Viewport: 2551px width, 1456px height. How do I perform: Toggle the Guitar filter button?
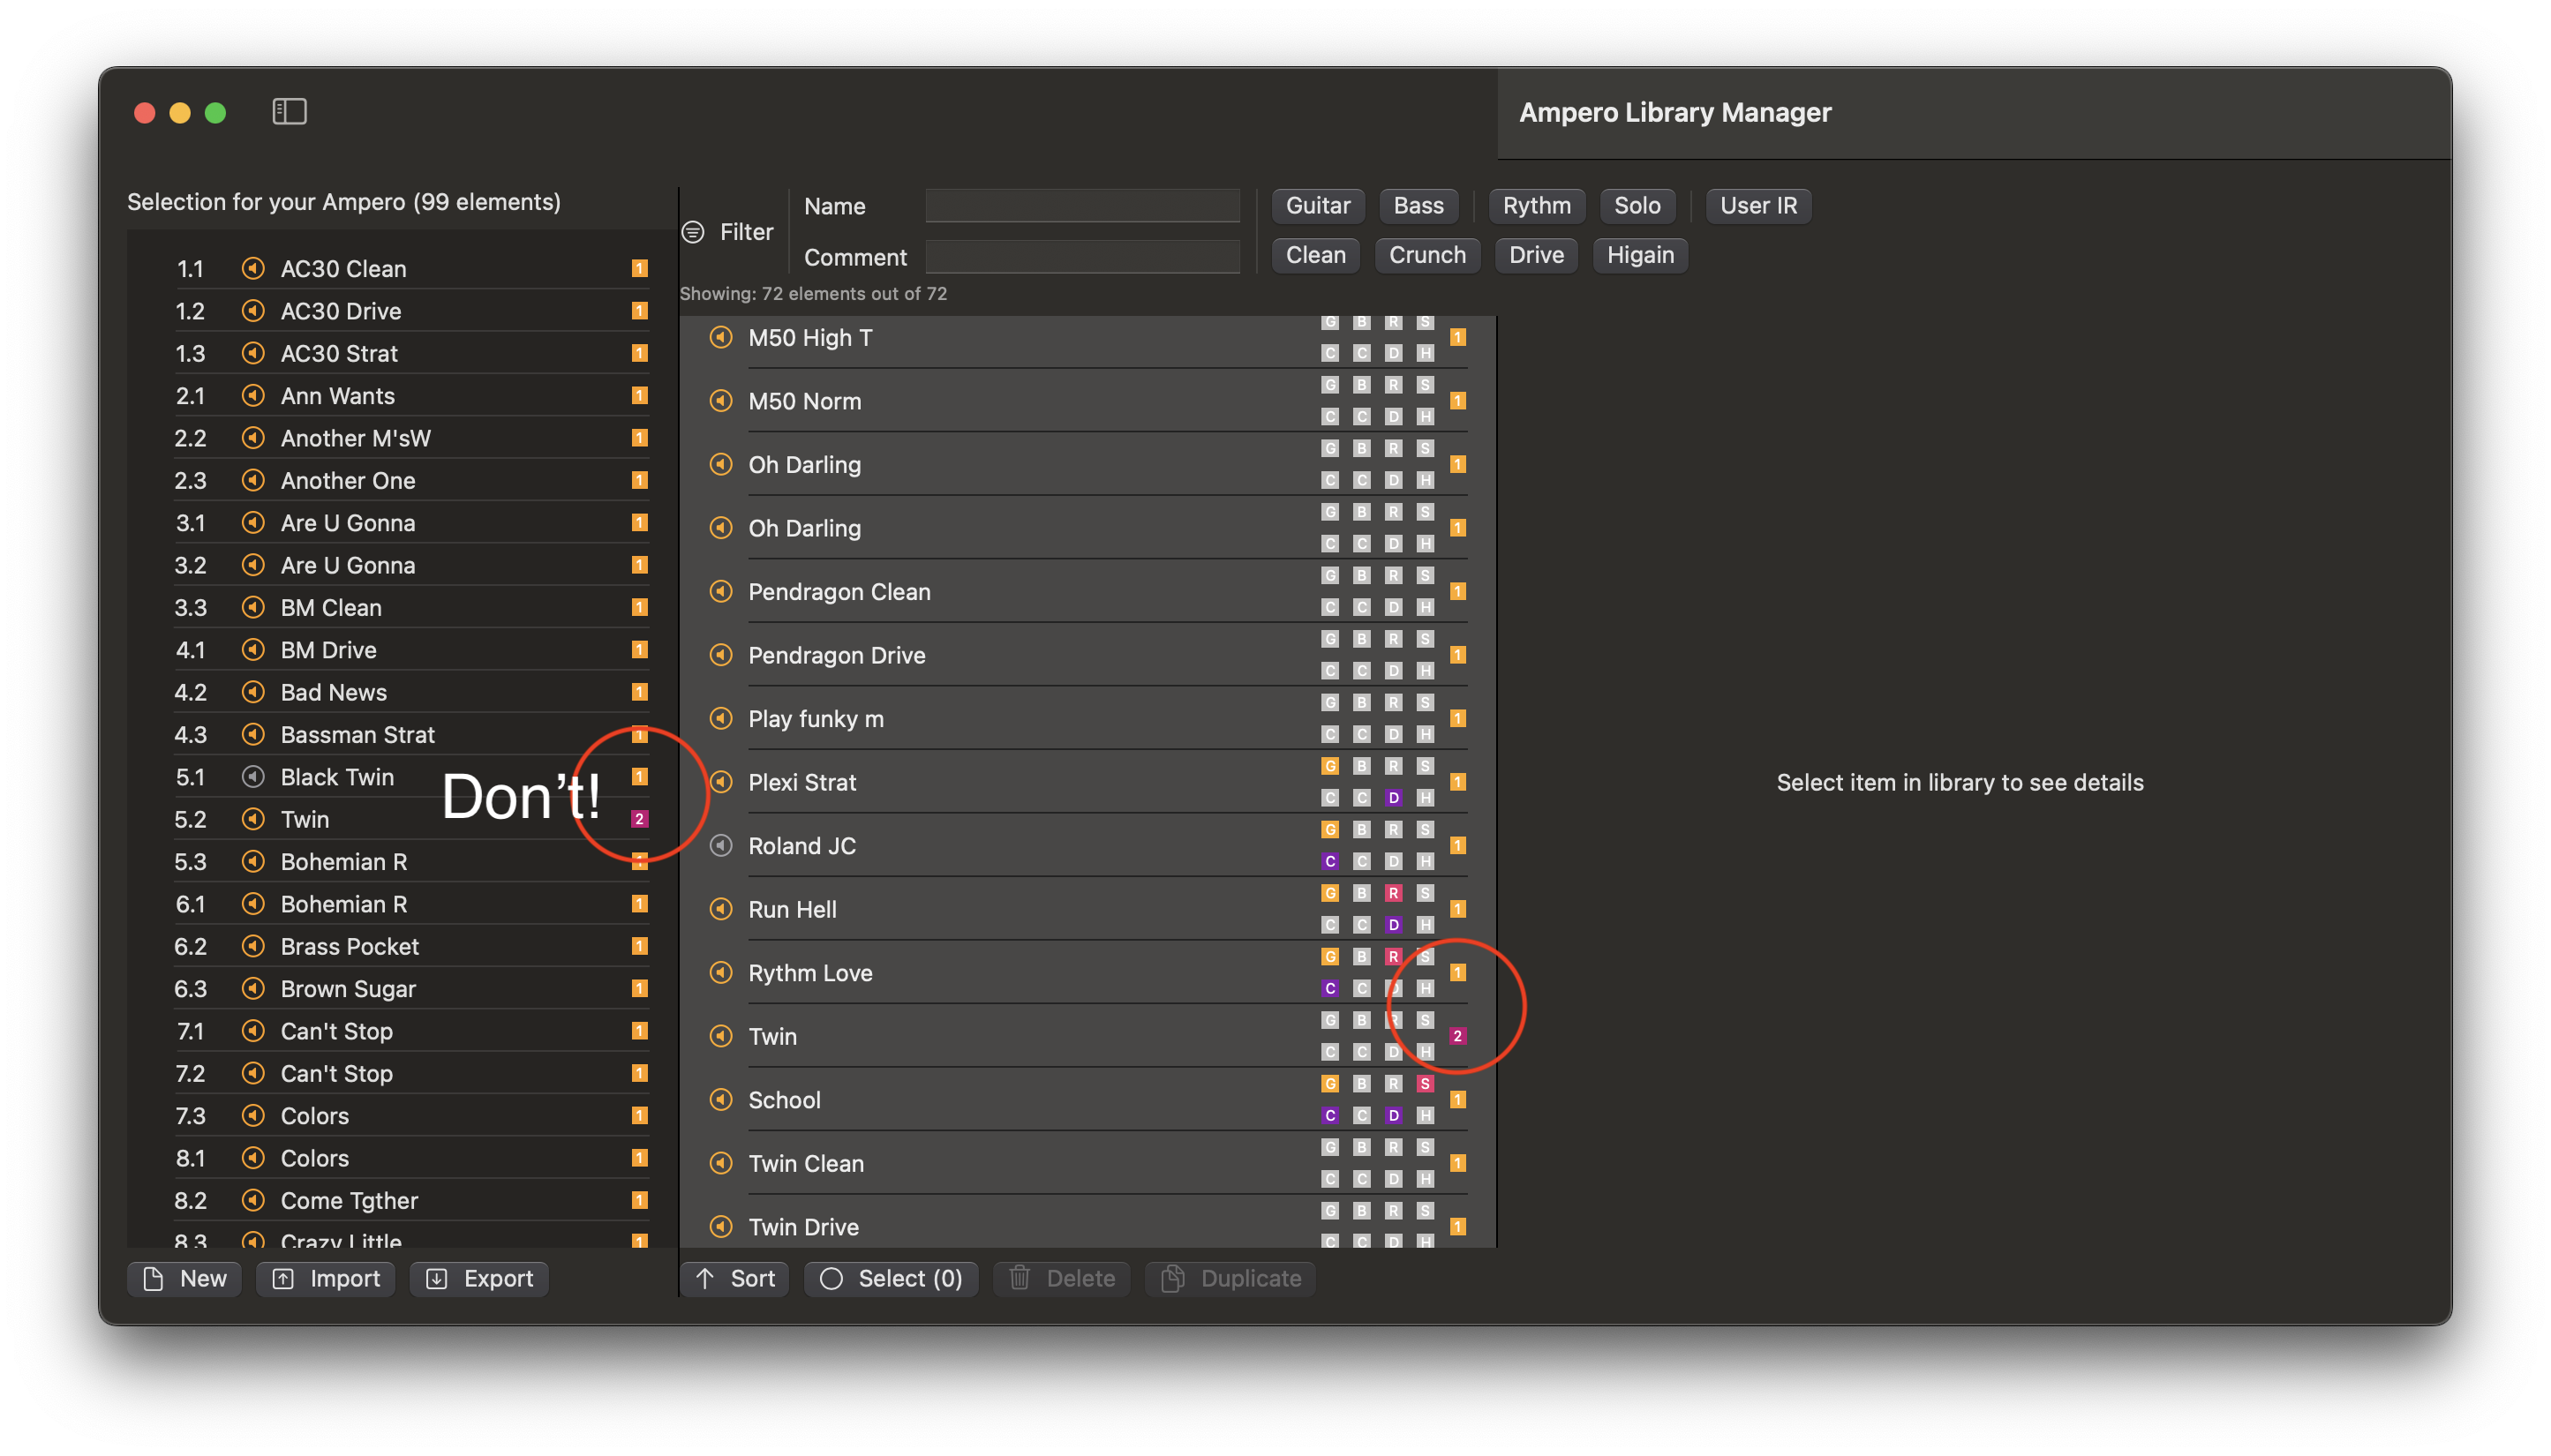(1318, 205)
